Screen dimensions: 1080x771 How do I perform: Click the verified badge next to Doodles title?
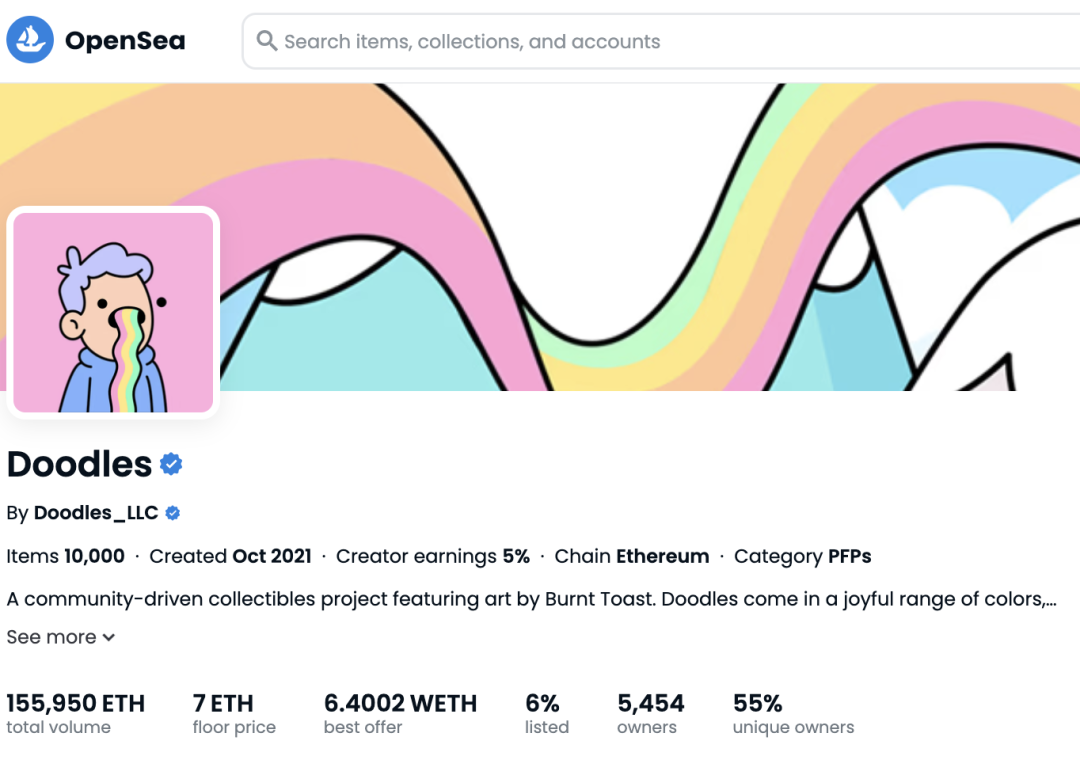point(171,464)
